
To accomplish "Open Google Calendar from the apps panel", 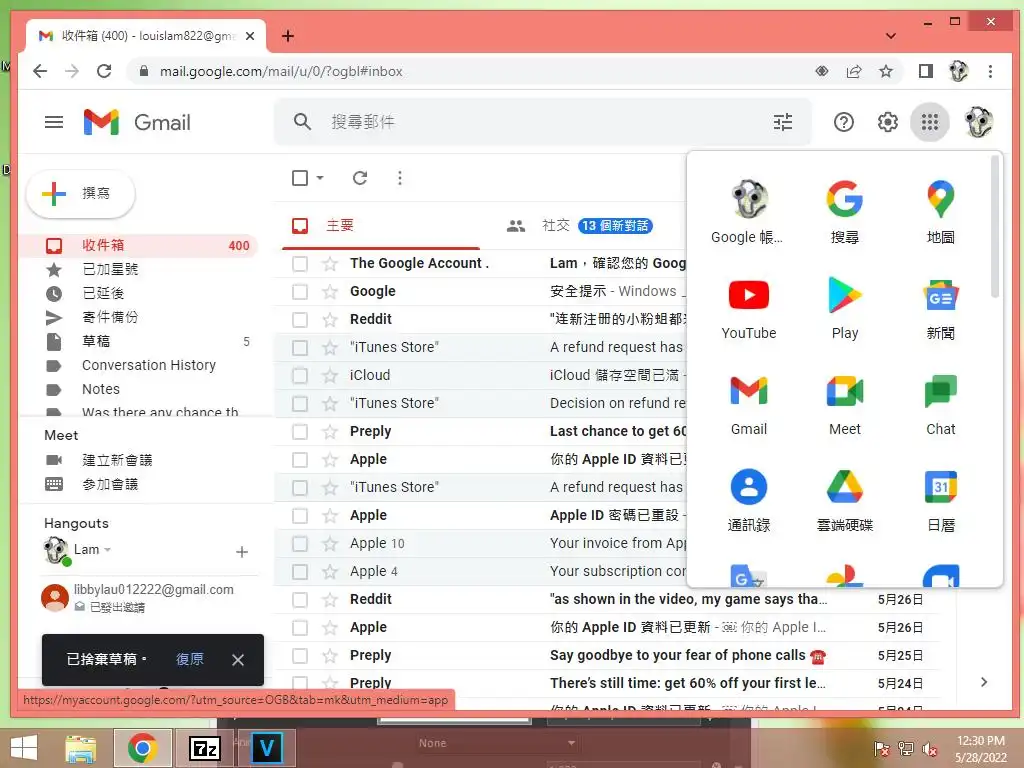I will pyautogui.click(x=940, y=500).
